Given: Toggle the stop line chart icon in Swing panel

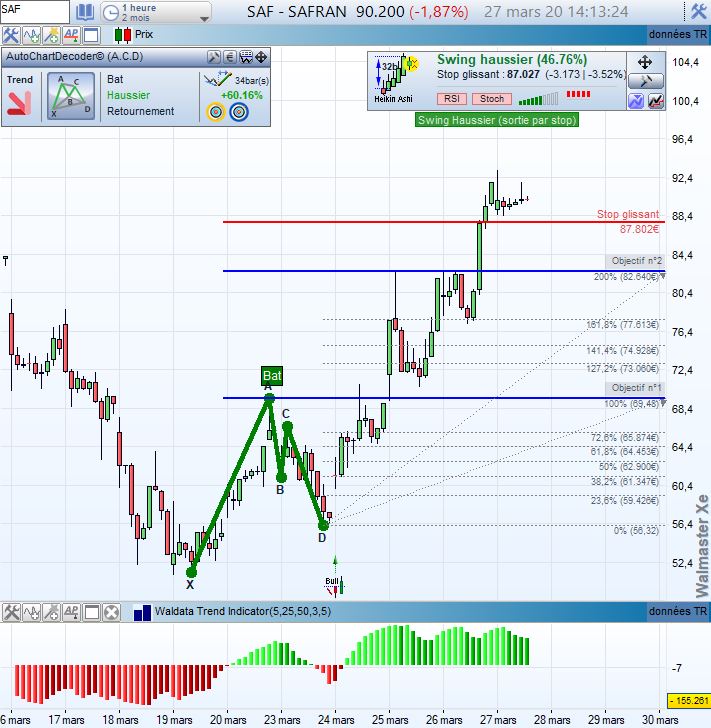Looking at the screenshot, I should 656,101.
